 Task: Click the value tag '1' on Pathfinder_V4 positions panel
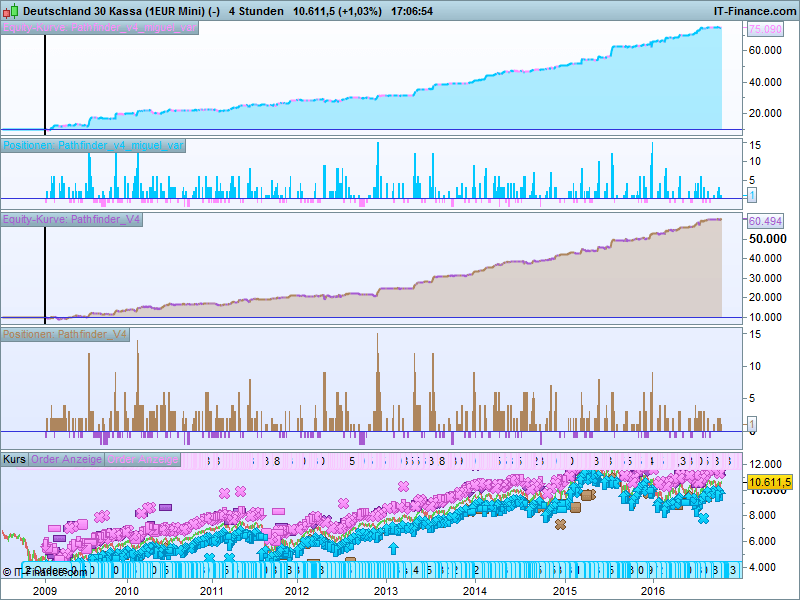[752, 423]
